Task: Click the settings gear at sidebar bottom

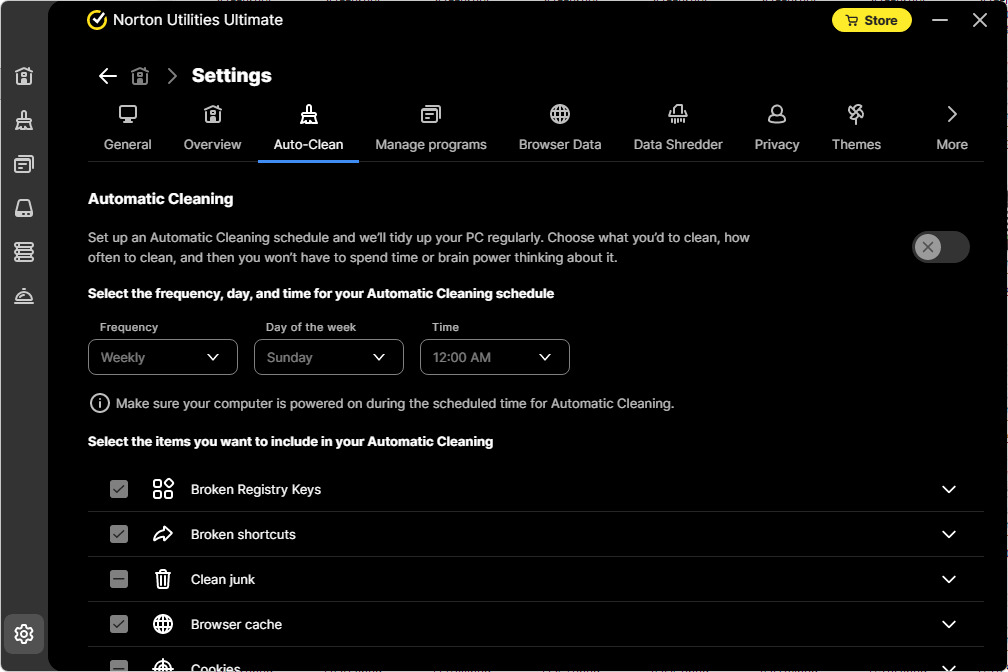Action: tap(23, 633)
